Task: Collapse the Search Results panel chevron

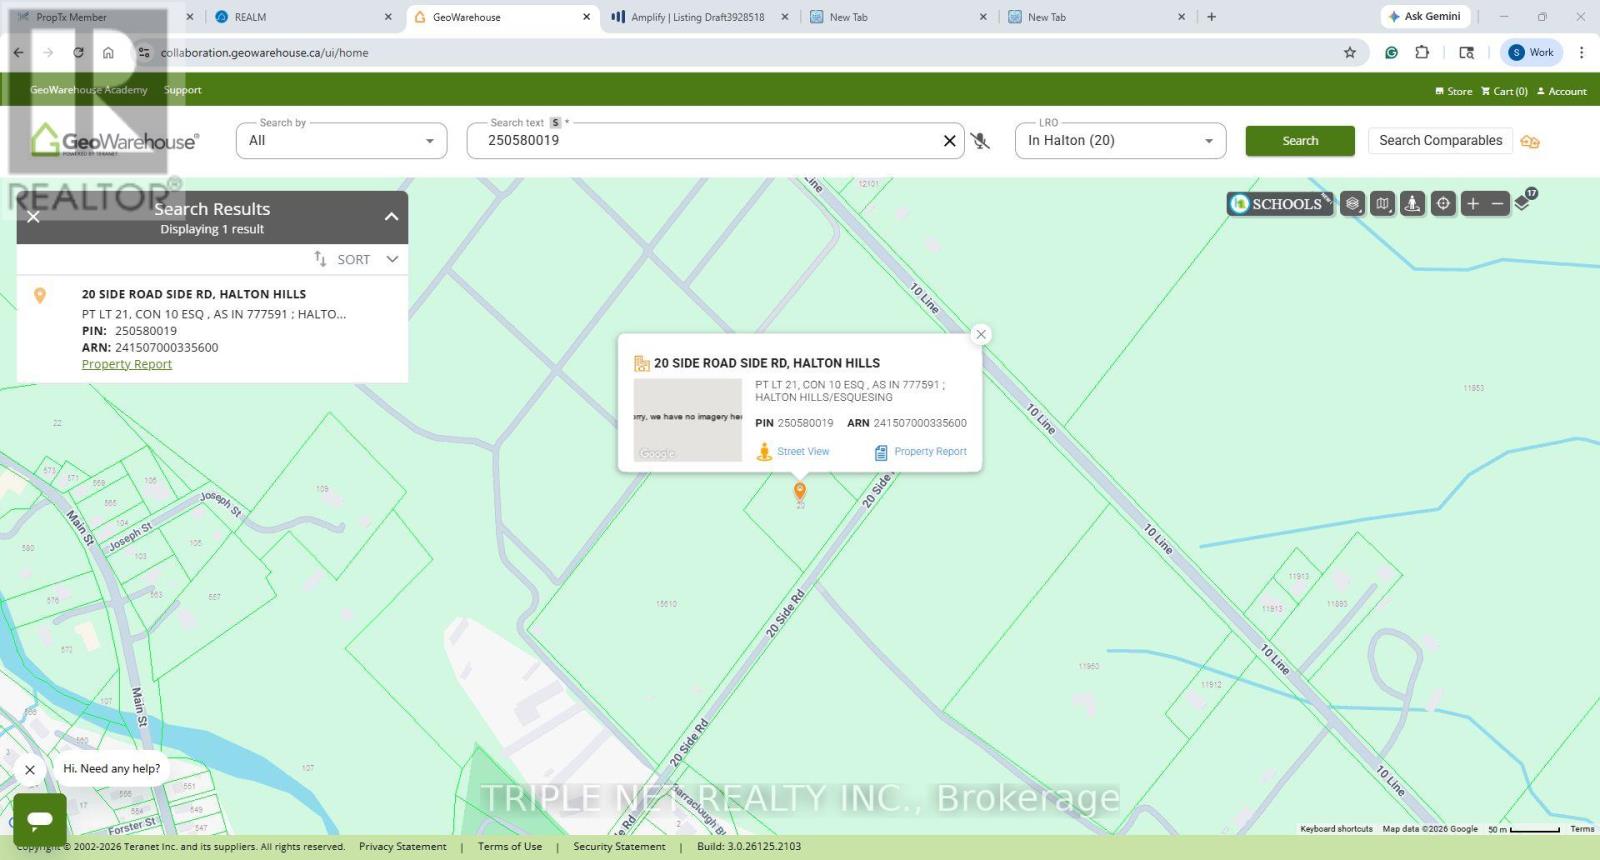Action: [391, 217]
